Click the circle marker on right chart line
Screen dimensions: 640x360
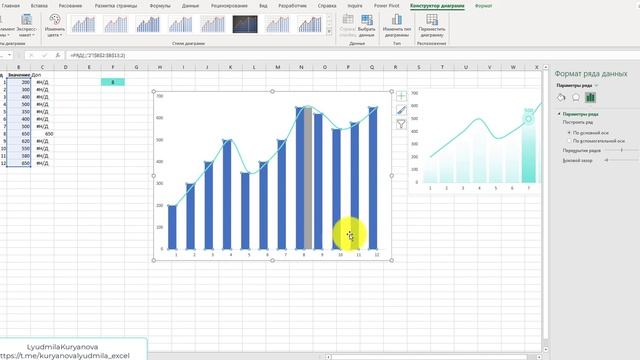click(x=529, y=119)
